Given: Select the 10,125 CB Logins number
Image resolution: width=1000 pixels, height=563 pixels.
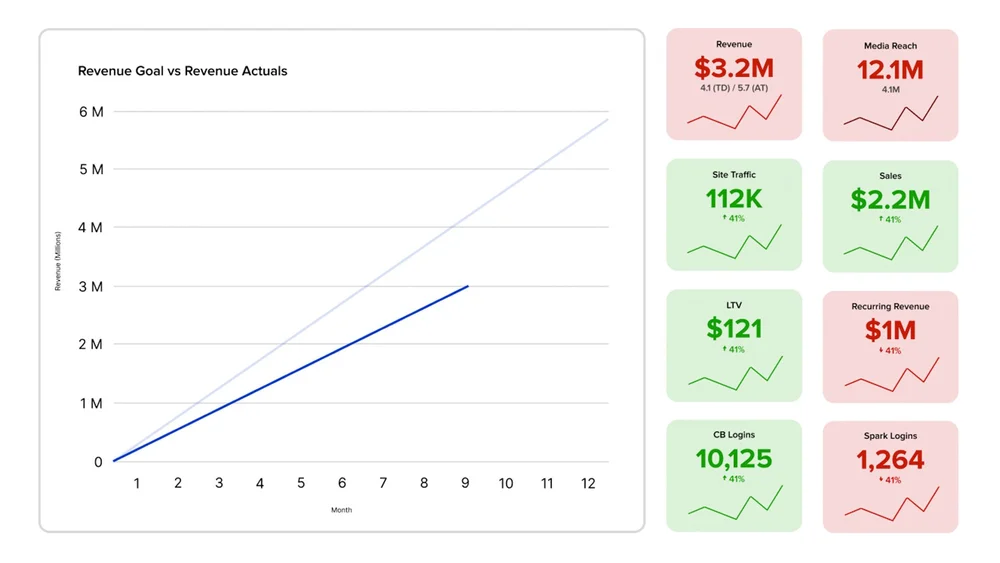Looking at the screenshot, I should [734, 459].
